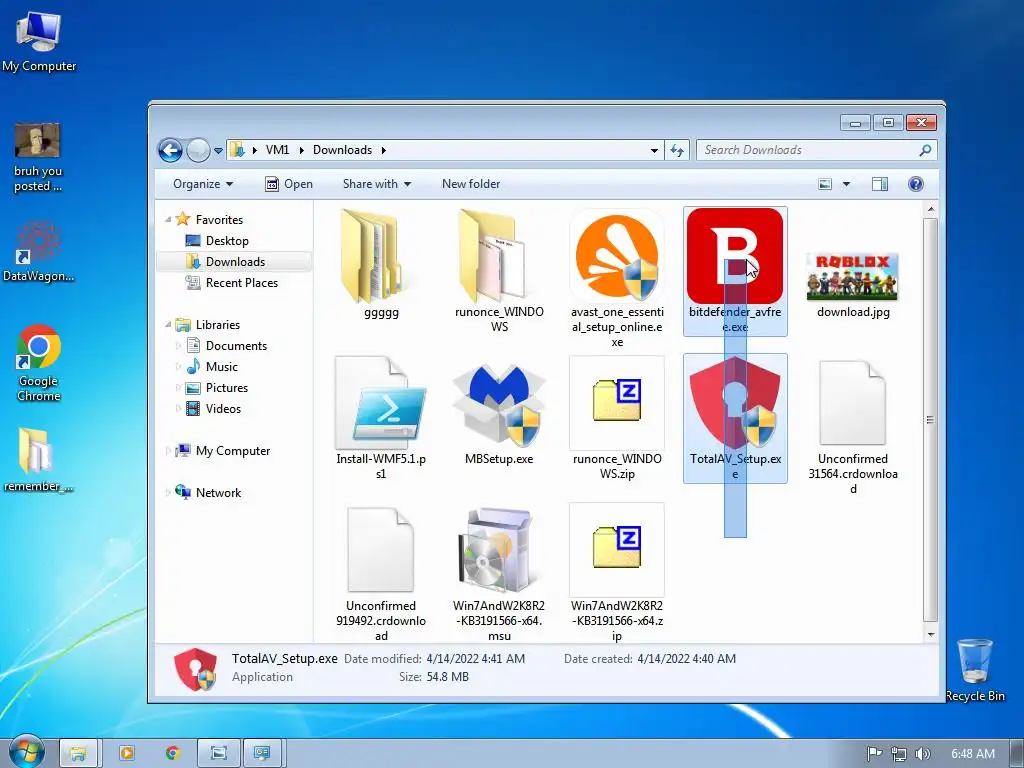Collapse the Libraries tree node

point(168,325)
